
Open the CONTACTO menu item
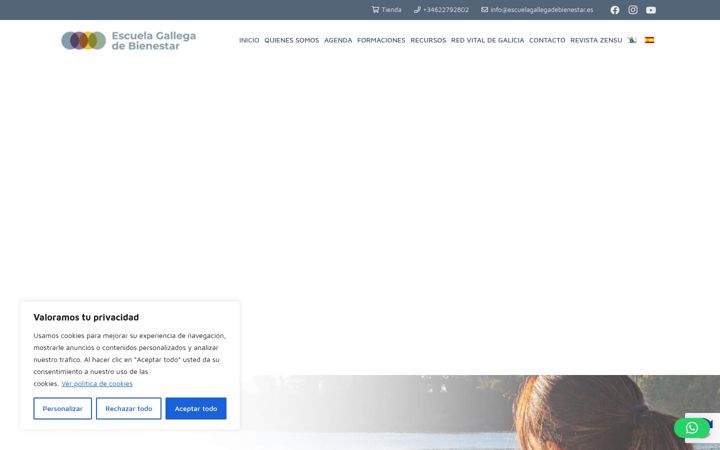pyautogui.click(x=547, y=40)
